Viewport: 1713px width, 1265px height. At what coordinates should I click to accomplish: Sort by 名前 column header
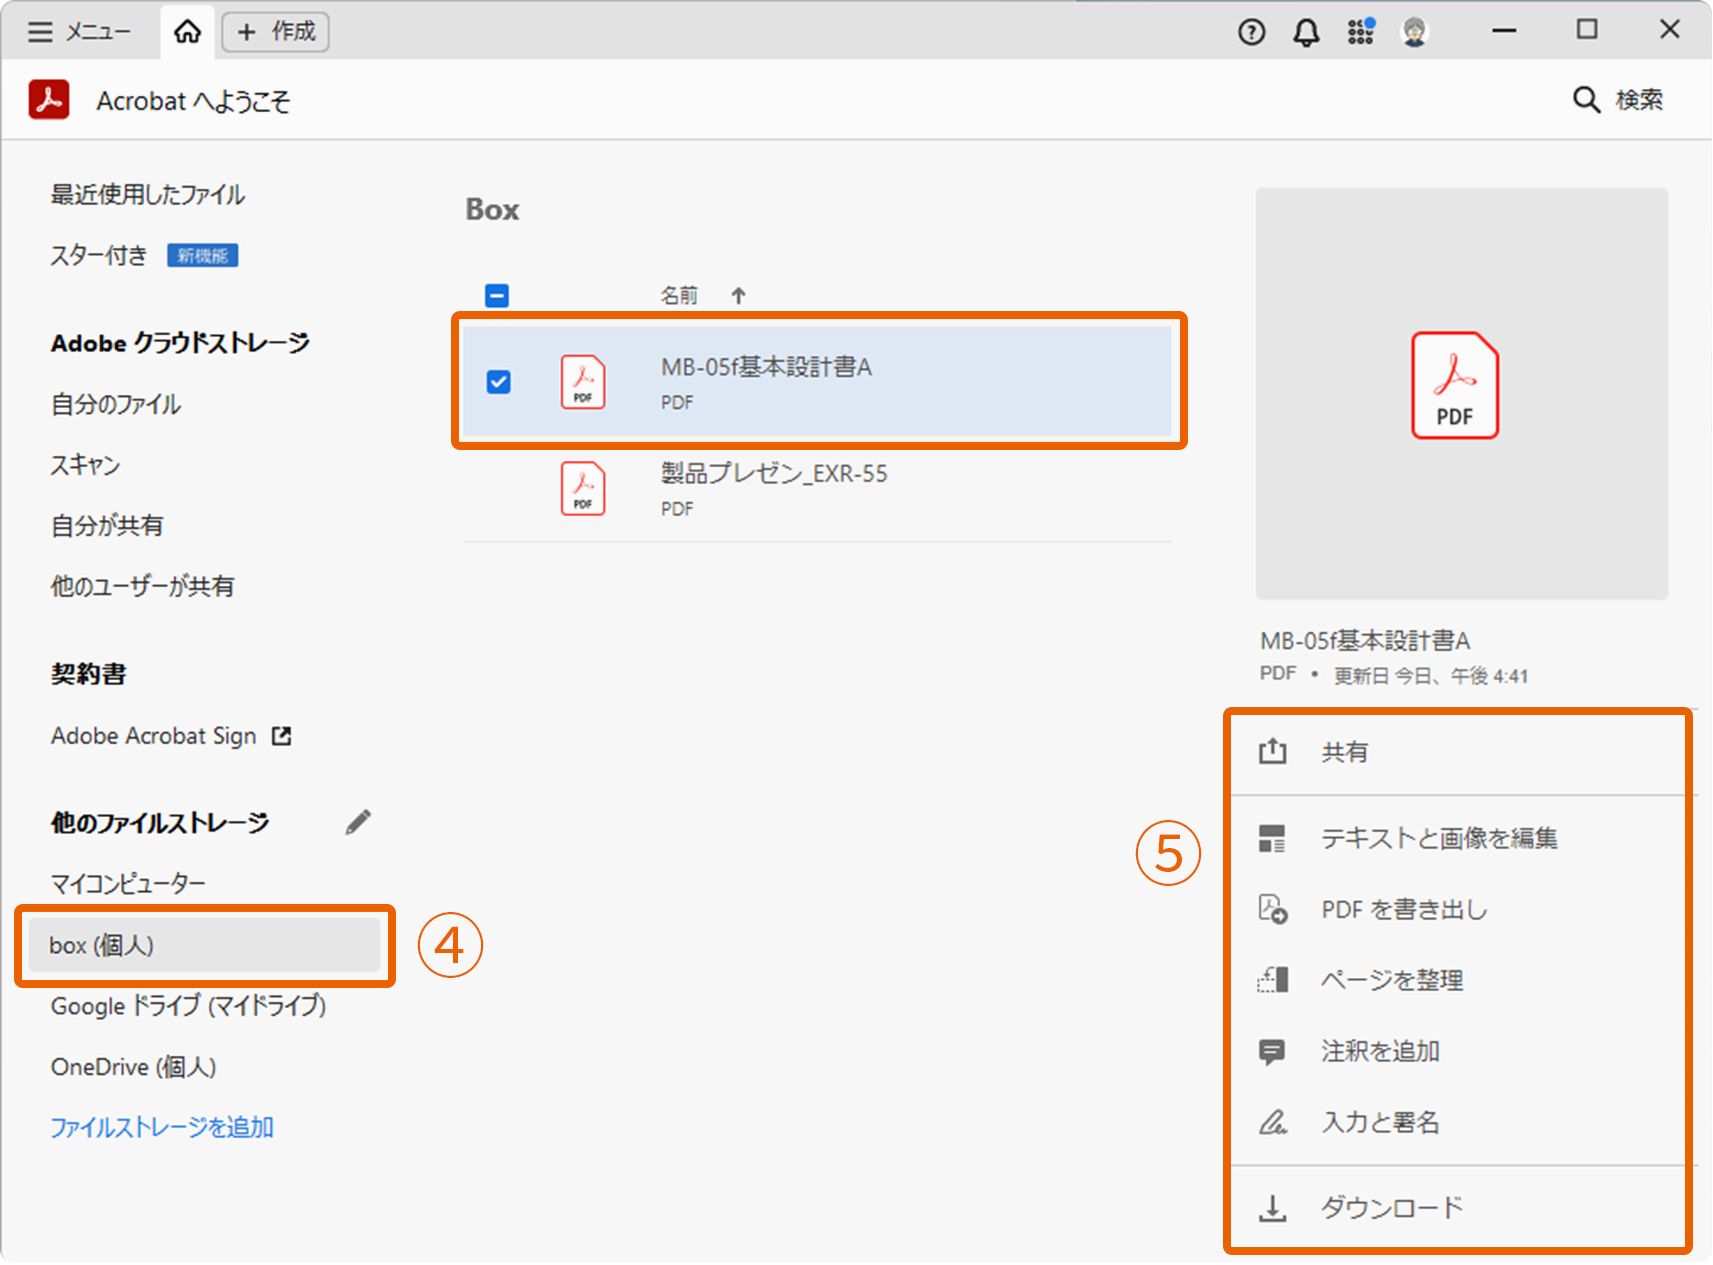(x=679, y=296)
